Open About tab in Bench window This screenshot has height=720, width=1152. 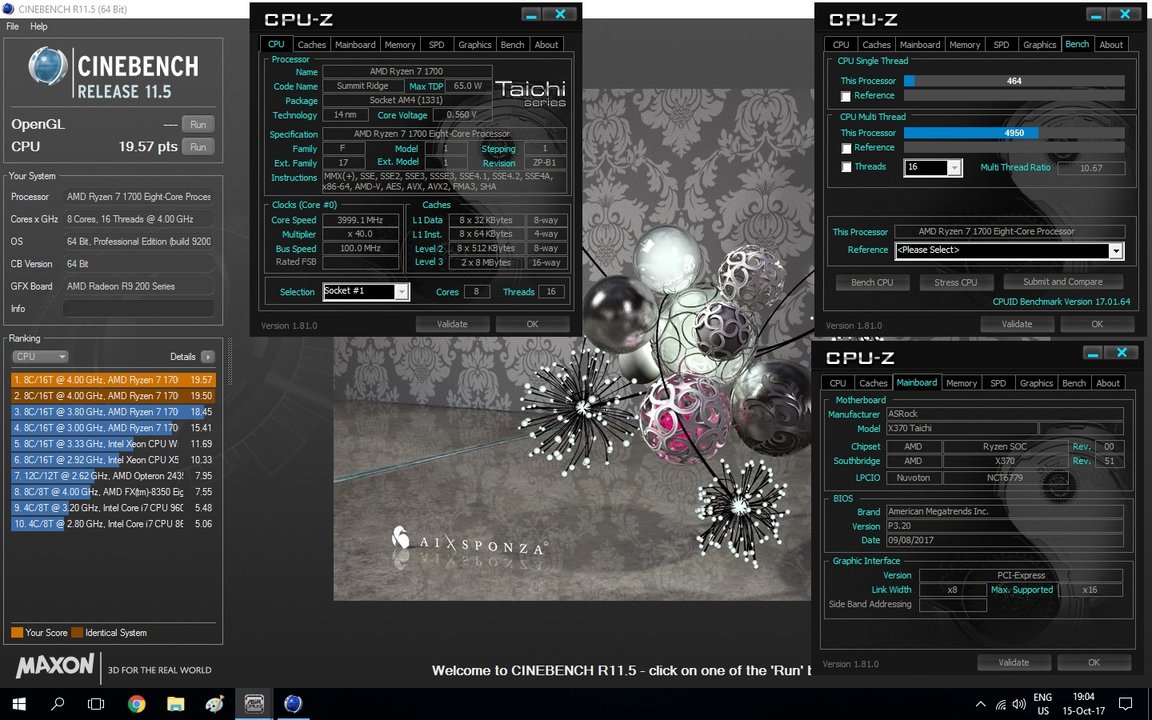point(1111,44)
